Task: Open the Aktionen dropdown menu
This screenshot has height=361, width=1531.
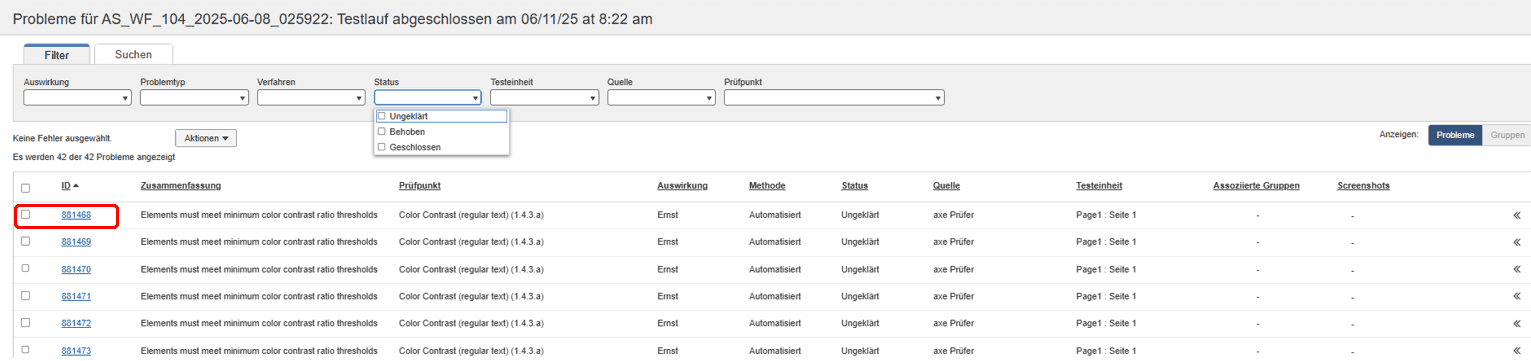Action: [206, 138]
